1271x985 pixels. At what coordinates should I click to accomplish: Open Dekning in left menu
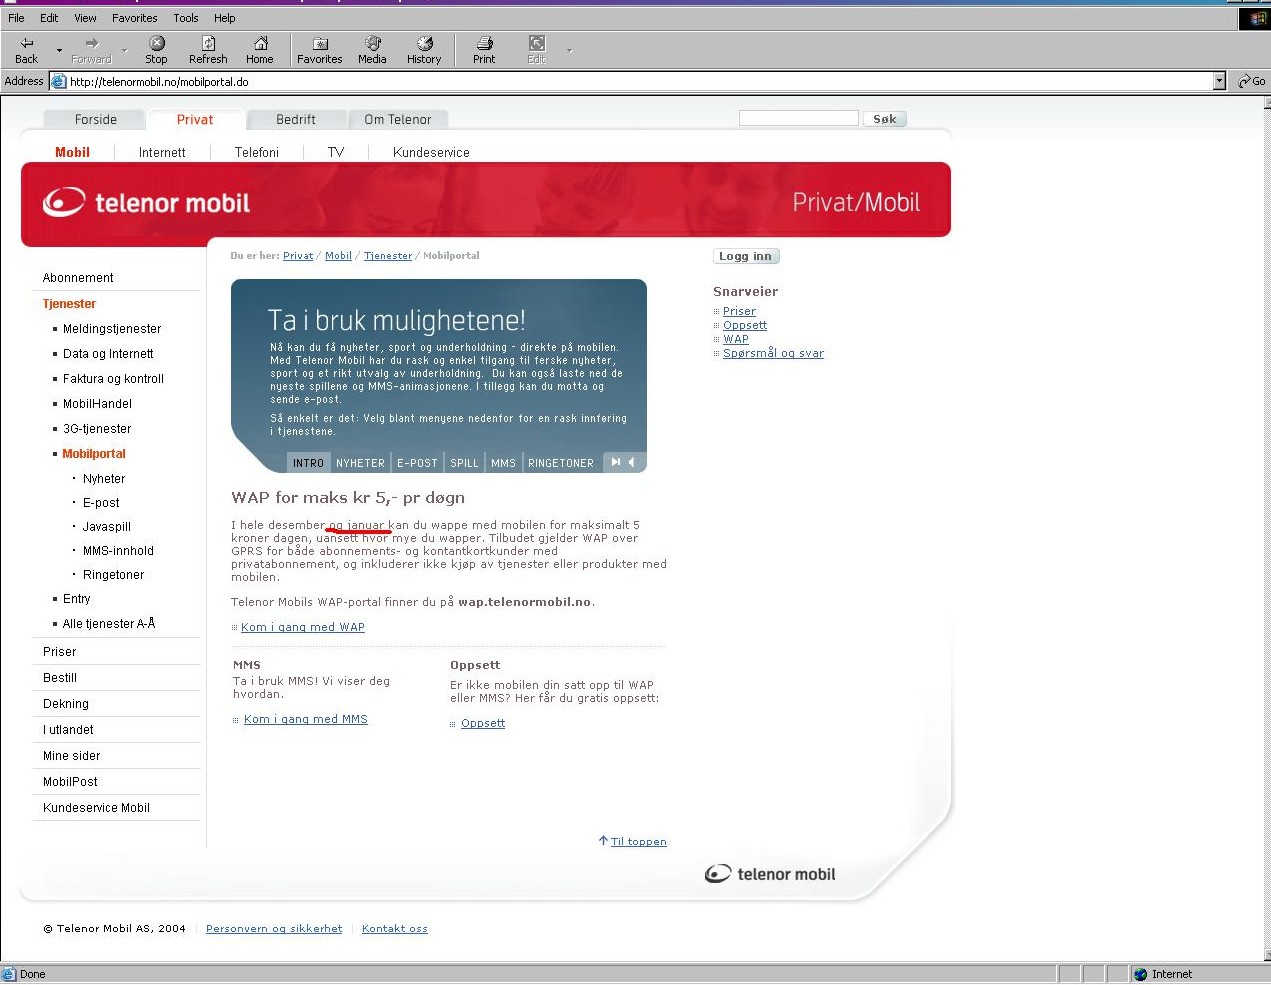(66, 704)
